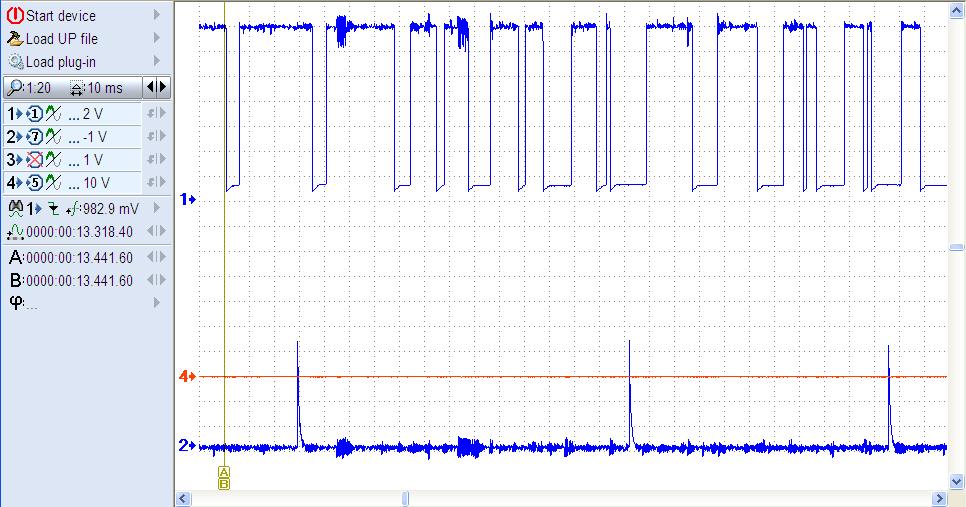Click channel 3 crossed-out disabled input icon

tap(35, 160)
